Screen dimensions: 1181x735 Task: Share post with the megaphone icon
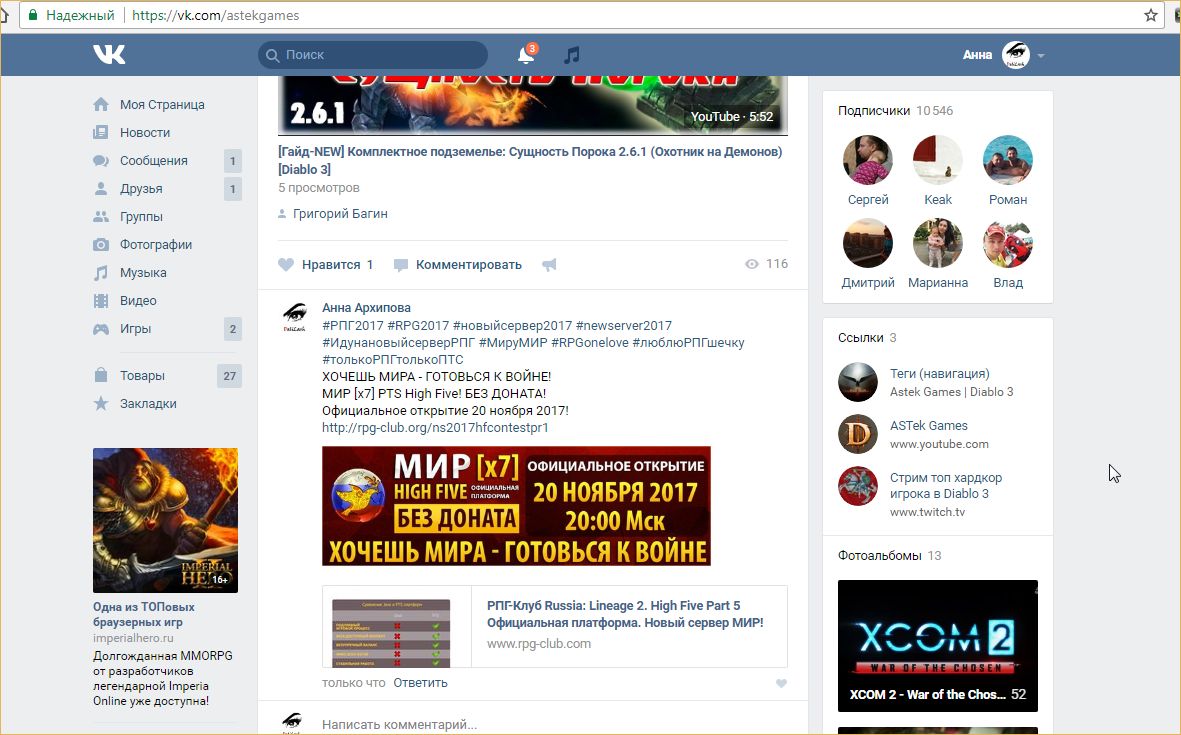[549, 264]
